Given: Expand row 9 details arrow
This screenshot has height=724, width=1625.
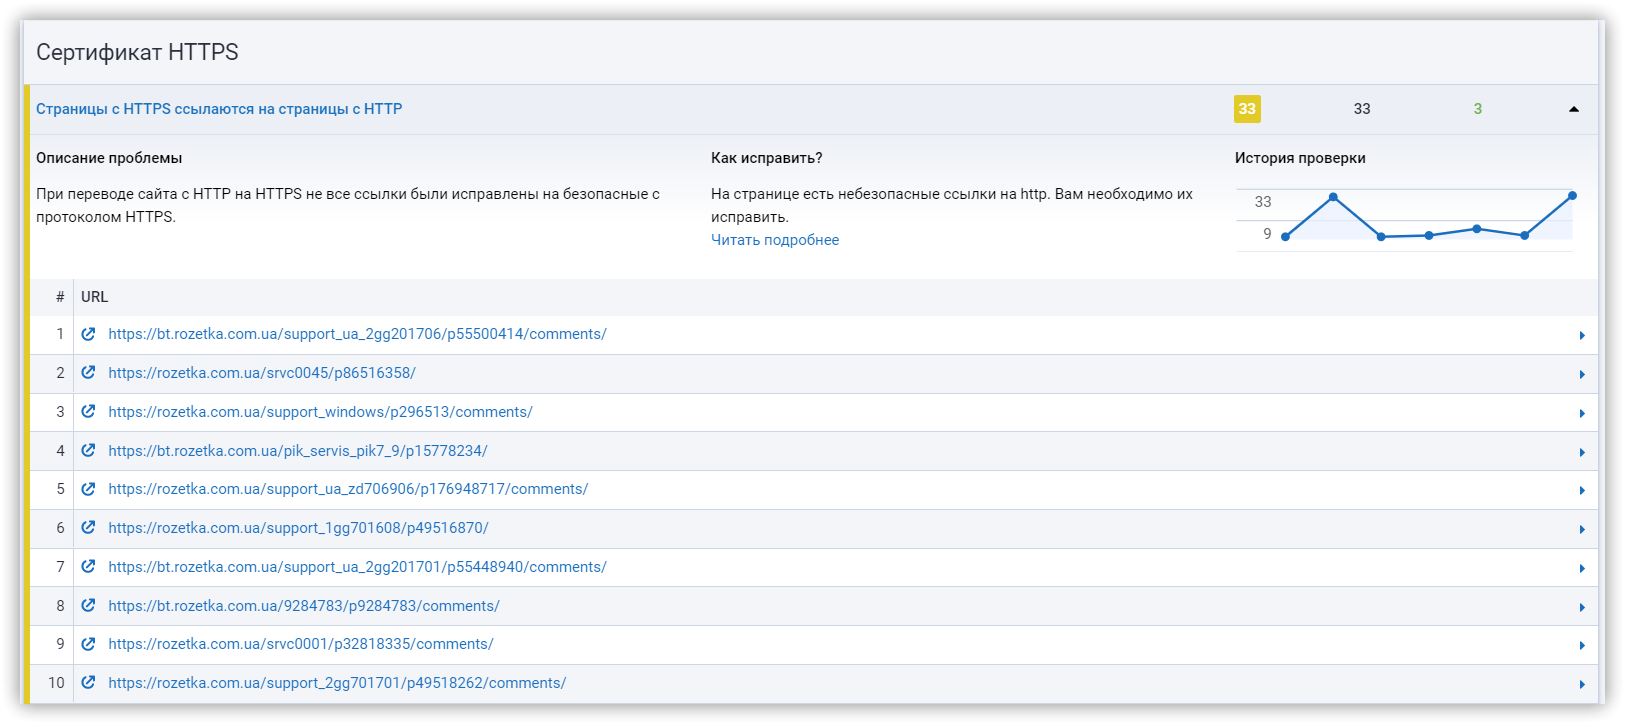Looking at the screenshot, I should click(1582, 646).
